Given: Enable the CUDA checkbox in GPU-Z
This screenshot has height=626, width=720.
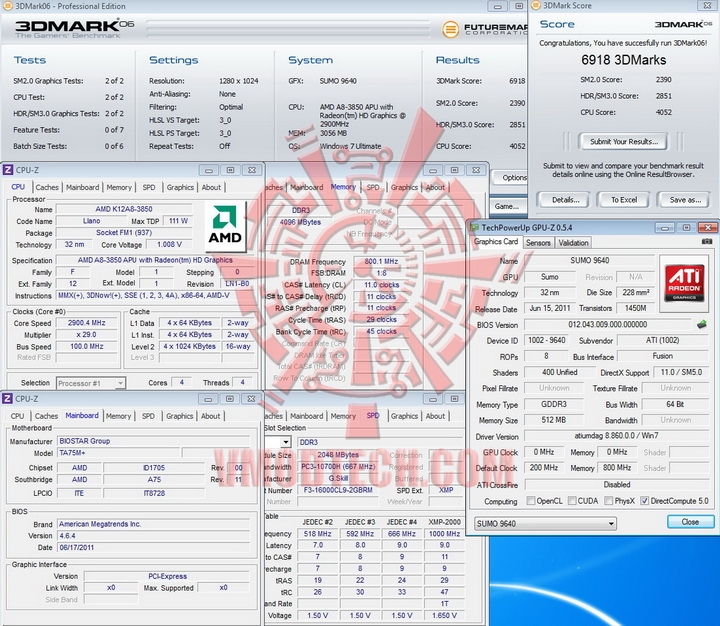Looking at the screenshot, I should [x=572, y=501].
